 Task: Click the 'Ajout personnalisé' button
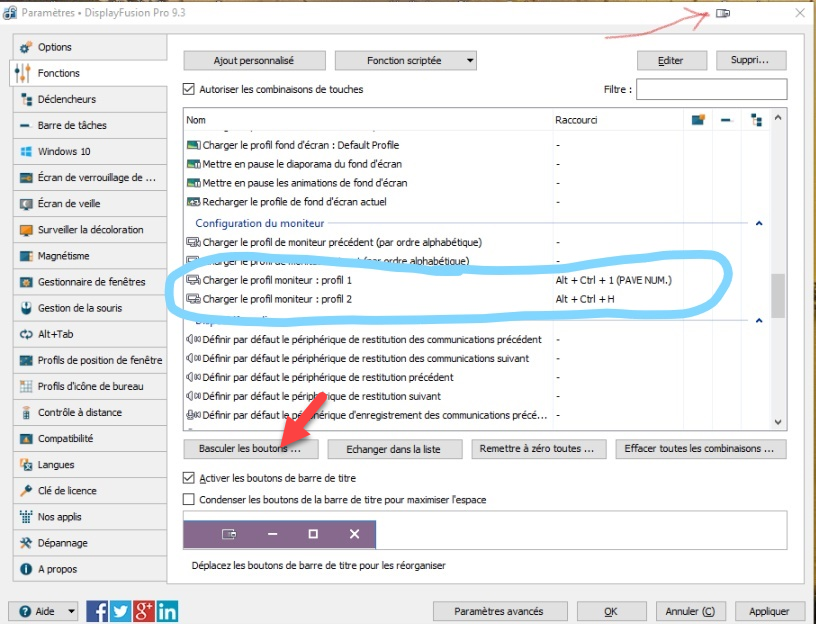click(x=254, y=61)
